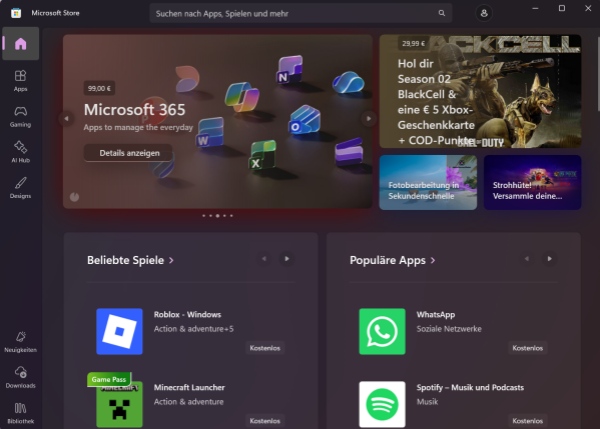
Task: Go to the Gaming section
Action: (21, 117)
